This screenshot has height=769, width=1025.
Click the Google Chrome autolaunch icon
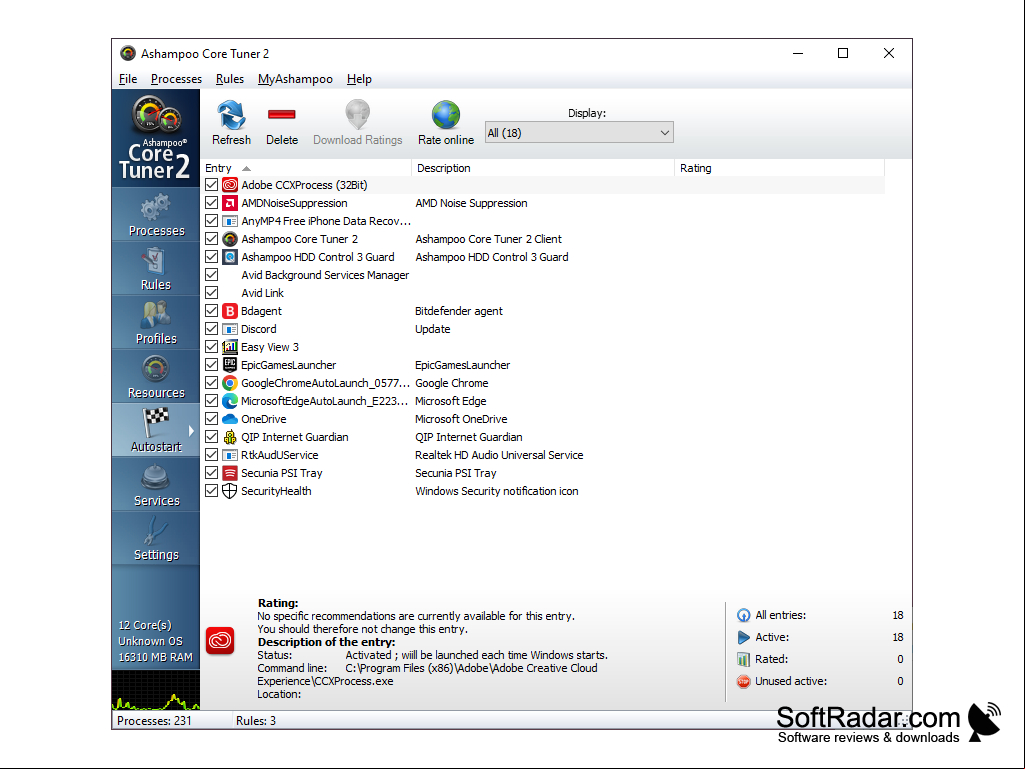(x=229, y=383)
